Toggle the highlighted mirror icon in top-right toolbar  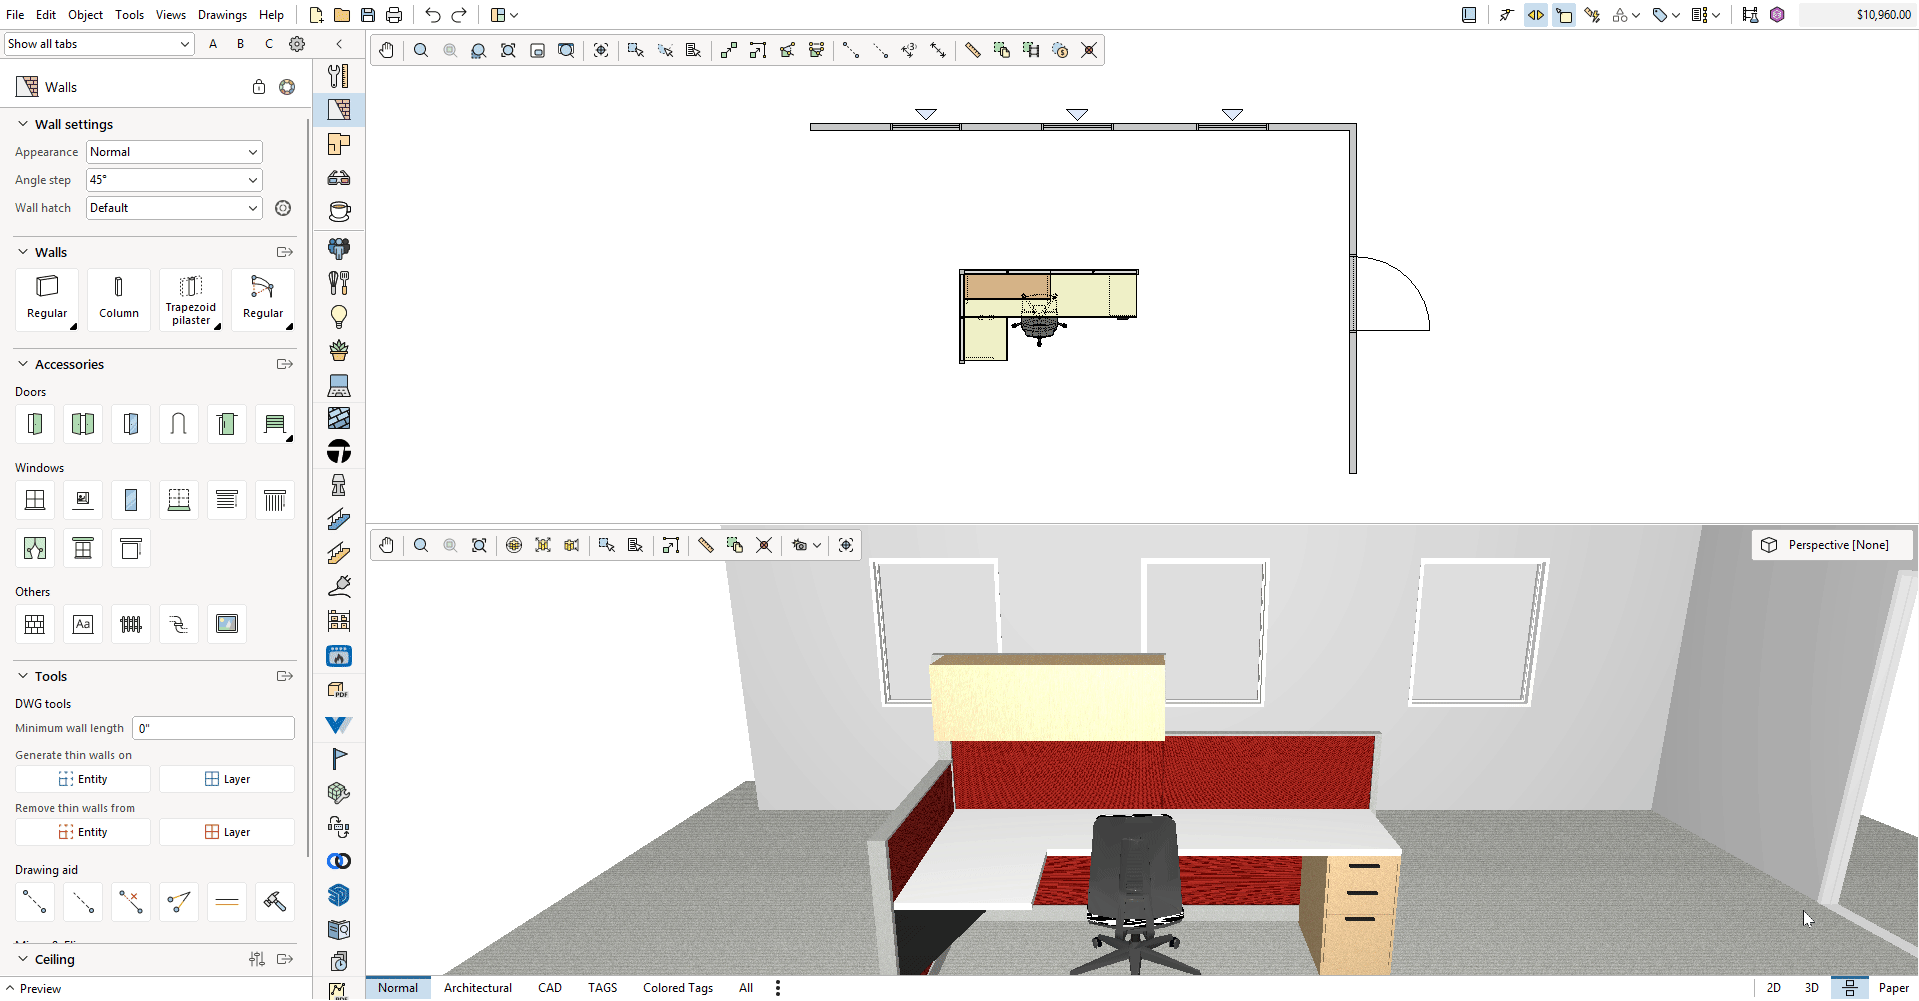pyautogui.click(x=1536, y=15)
